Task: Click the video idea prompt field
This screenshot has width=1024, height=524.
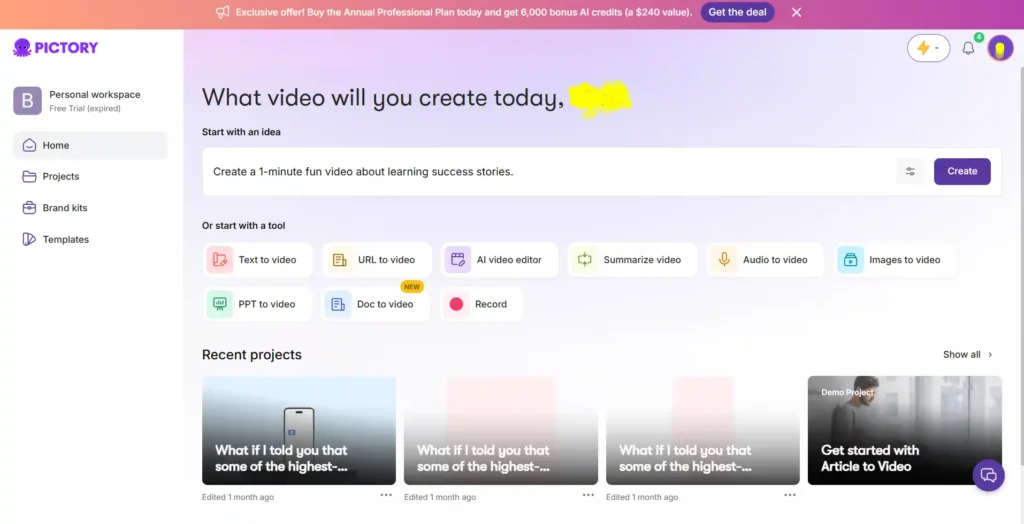Action: [x=547, y=172]
